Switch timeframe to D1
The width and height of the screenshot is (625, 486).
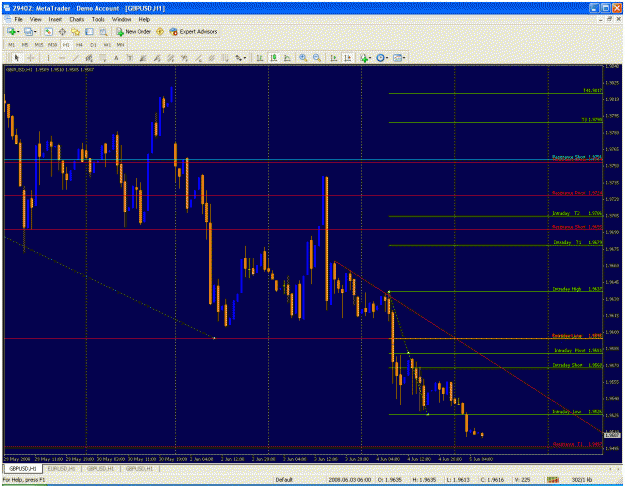point(93,45)
